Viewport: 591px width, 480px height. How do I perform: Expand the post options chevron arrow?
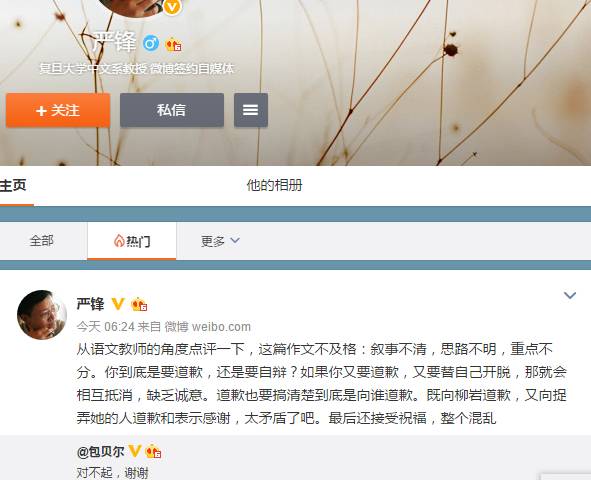pos(570,295)
